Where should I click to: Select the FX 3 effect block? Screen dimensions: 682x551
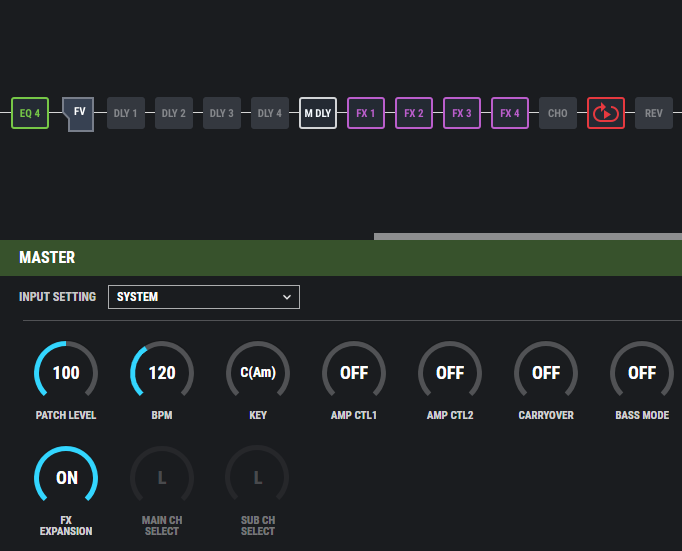click(x=462, y=113)
